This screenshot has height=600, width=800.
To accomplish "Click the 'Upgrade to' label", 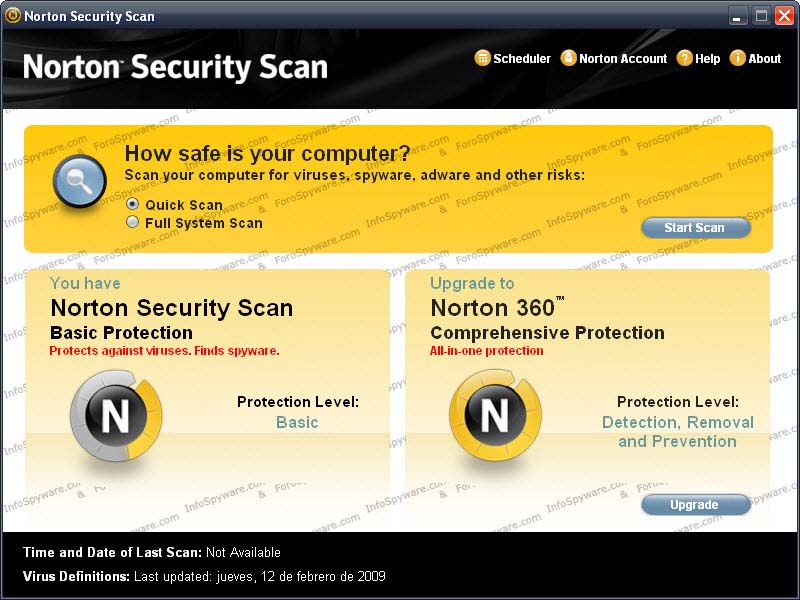I will click(472, 284).
